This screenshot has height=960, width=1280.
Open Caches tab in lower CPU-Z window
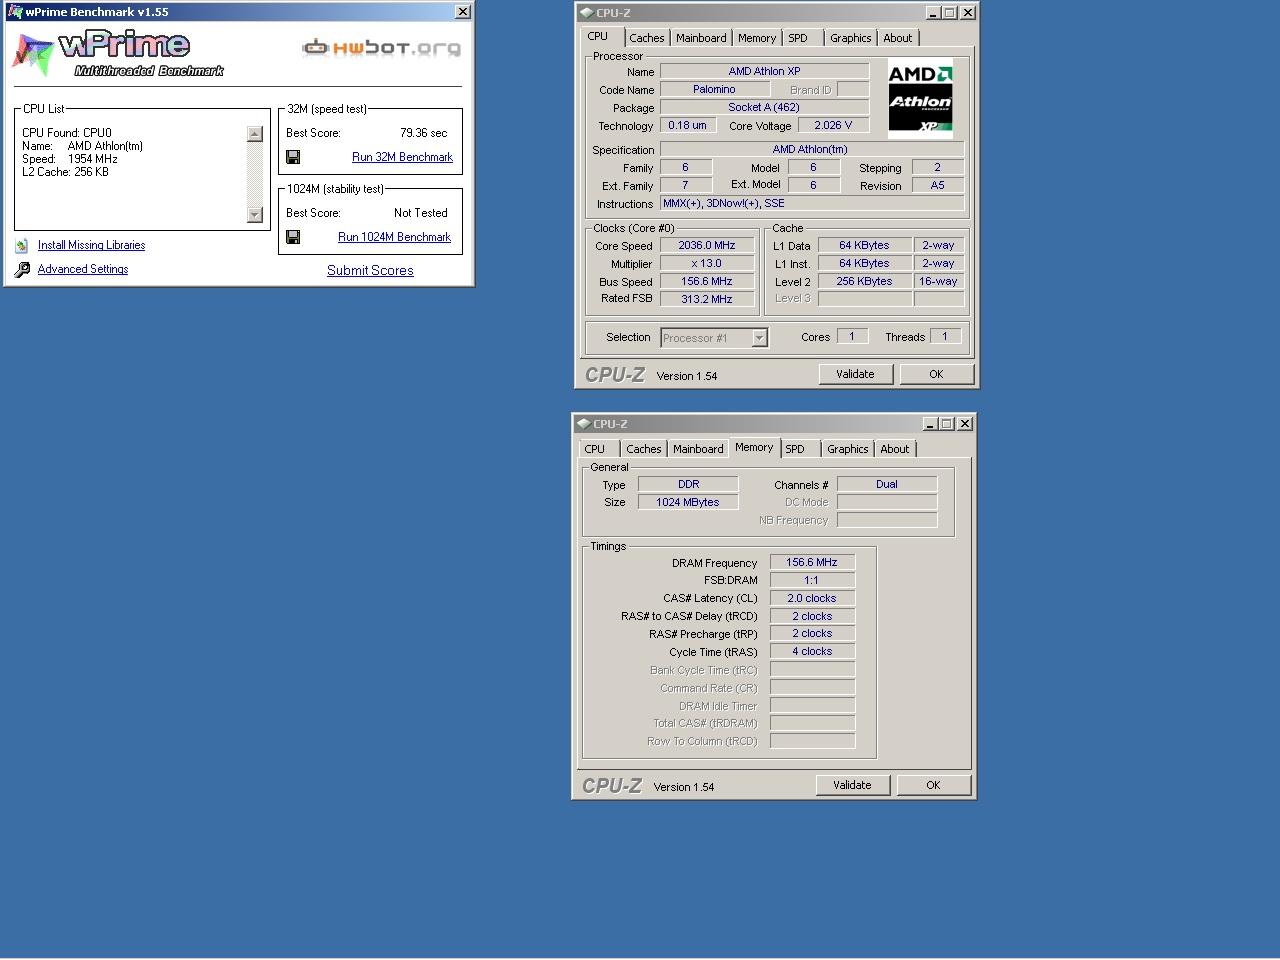[x=644, y=449]
